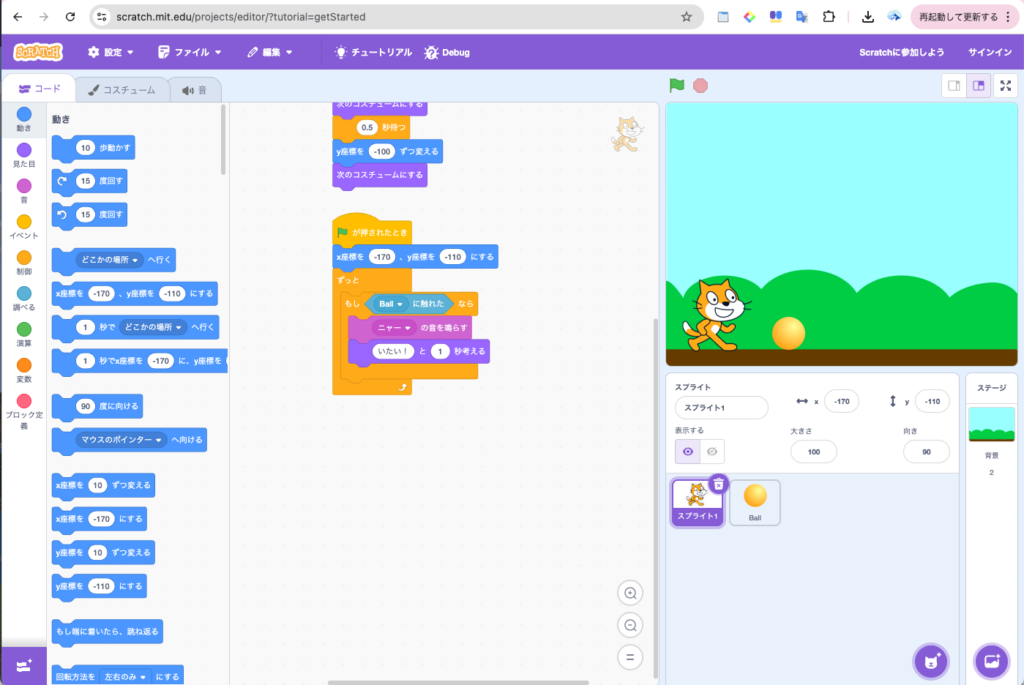1024x685 pixels.
Task: Select the ブロック定義 (My Blocks) category
Action: click(x=24, y=412)
